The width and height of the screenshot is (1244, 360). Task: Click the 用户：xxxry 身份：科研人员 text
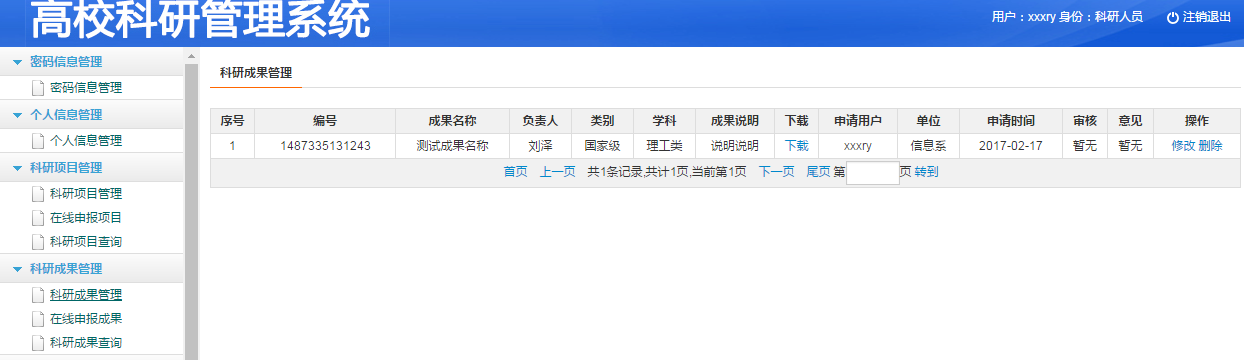[x=1067, y=17]
